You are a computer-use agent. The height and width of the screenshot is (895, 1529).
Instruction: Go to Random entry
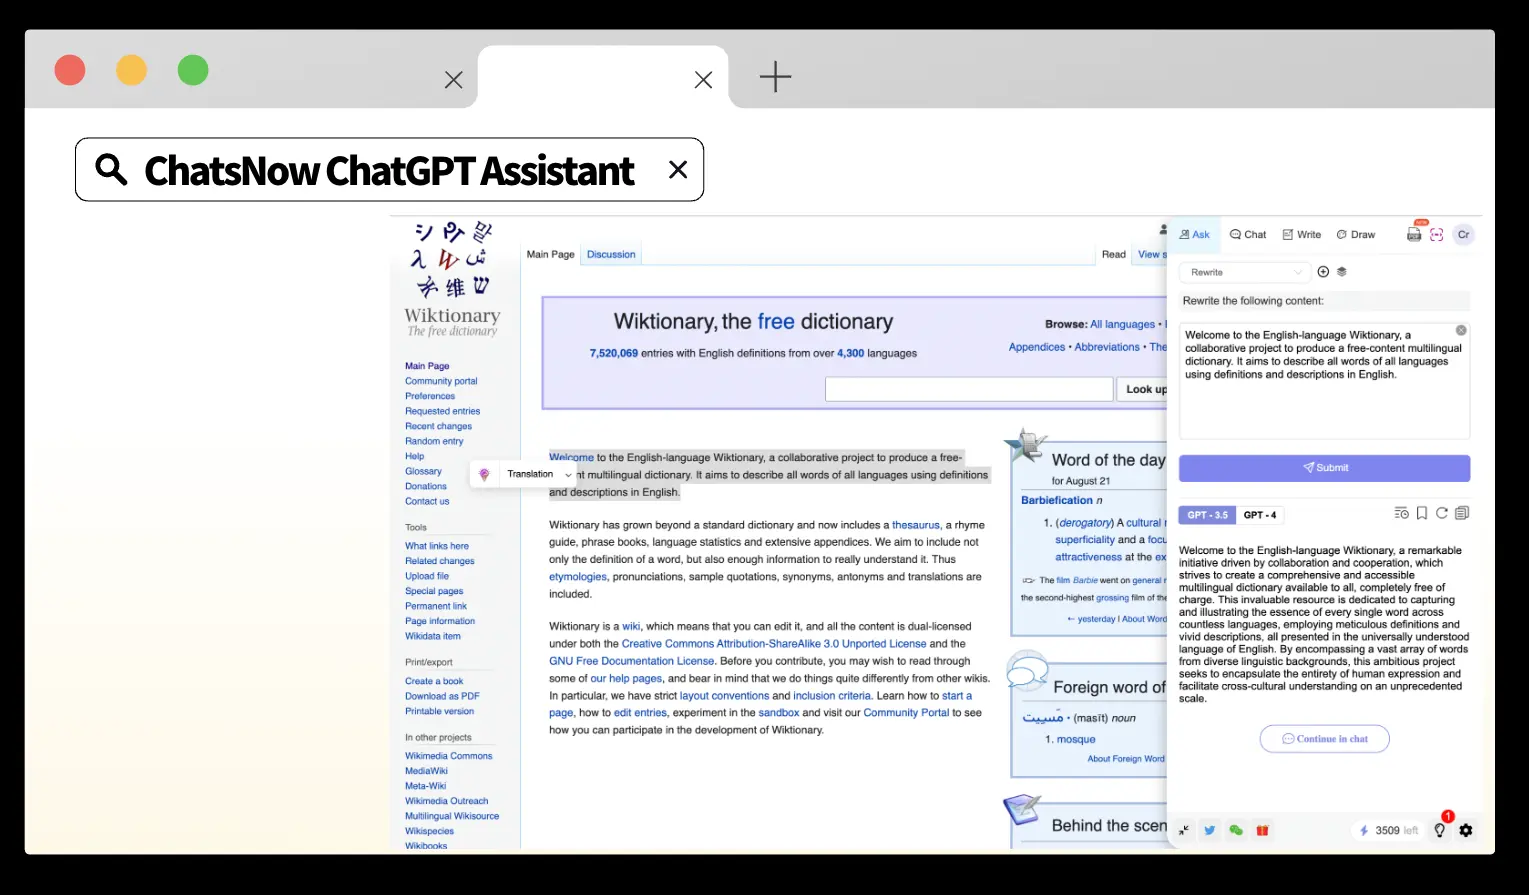point(434,441)
